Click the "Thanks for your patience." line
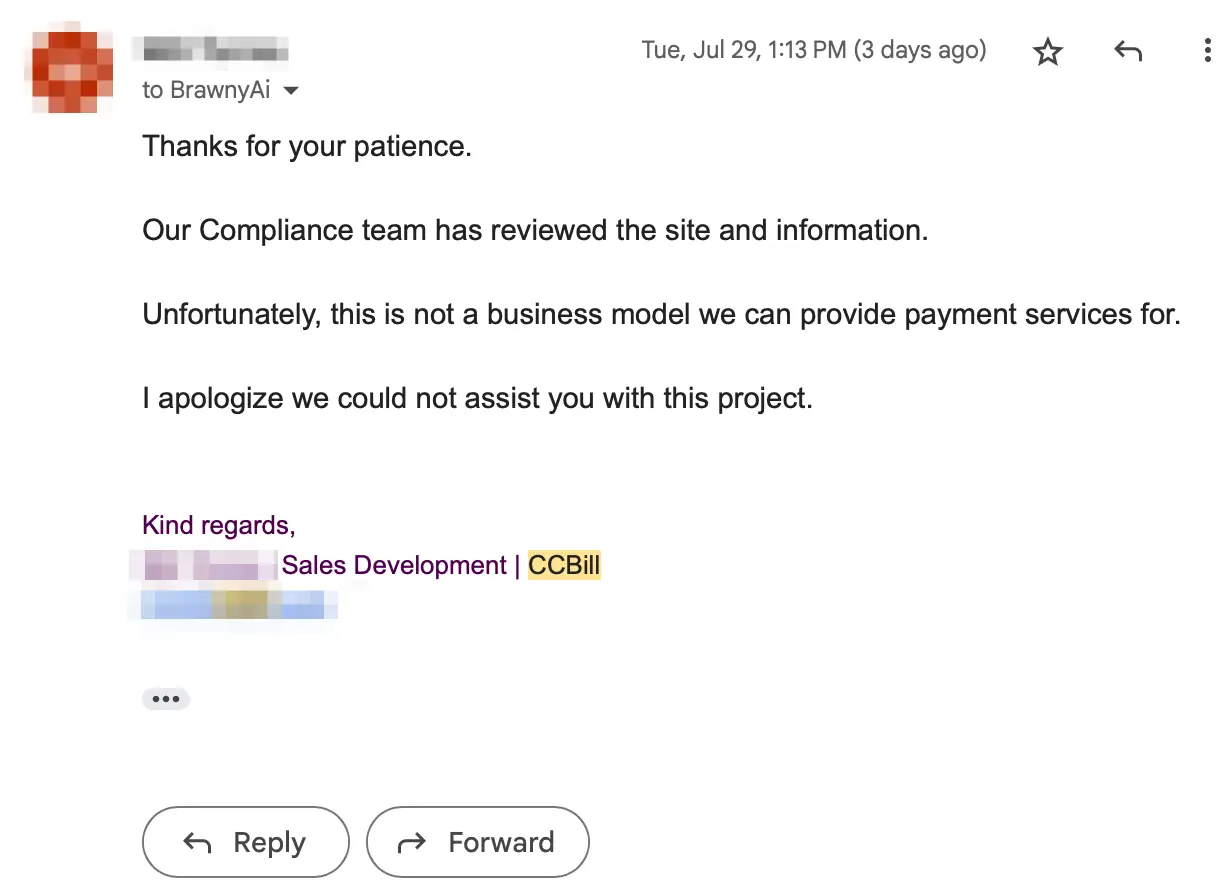1226x886 pixels. [x=307, y=147]
